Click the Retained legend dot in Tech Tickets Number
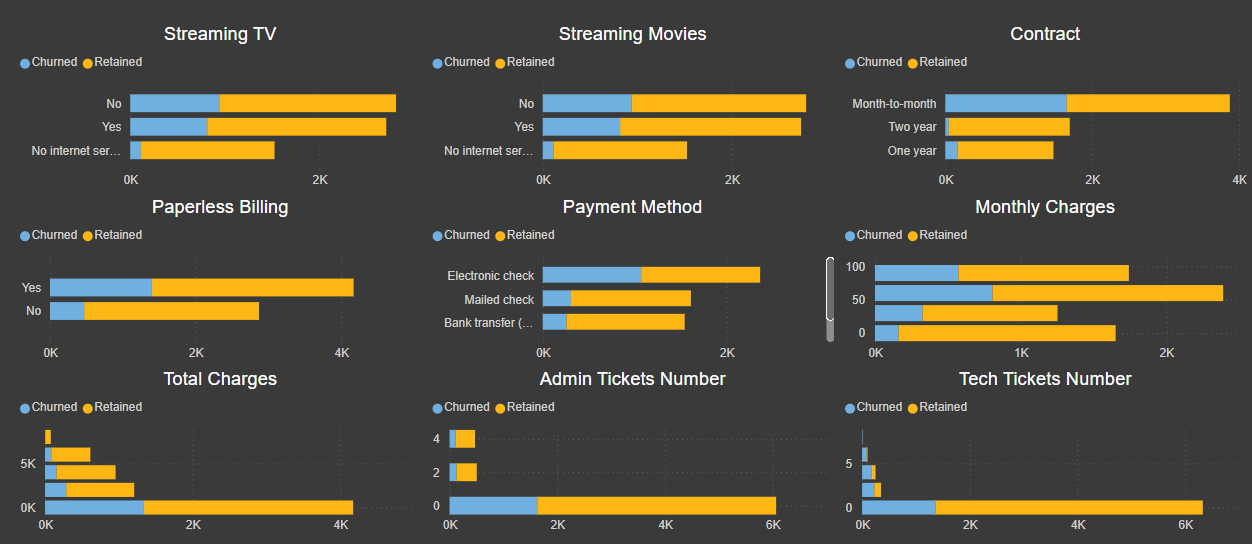The height and width of the screenshot is (544, 1252). pyautogui.click(x=913, y=408)
